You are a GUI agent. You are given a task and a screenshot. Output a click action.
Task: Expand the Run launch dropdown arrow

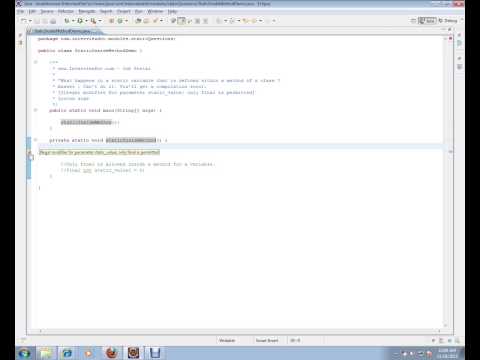[86, 21]
